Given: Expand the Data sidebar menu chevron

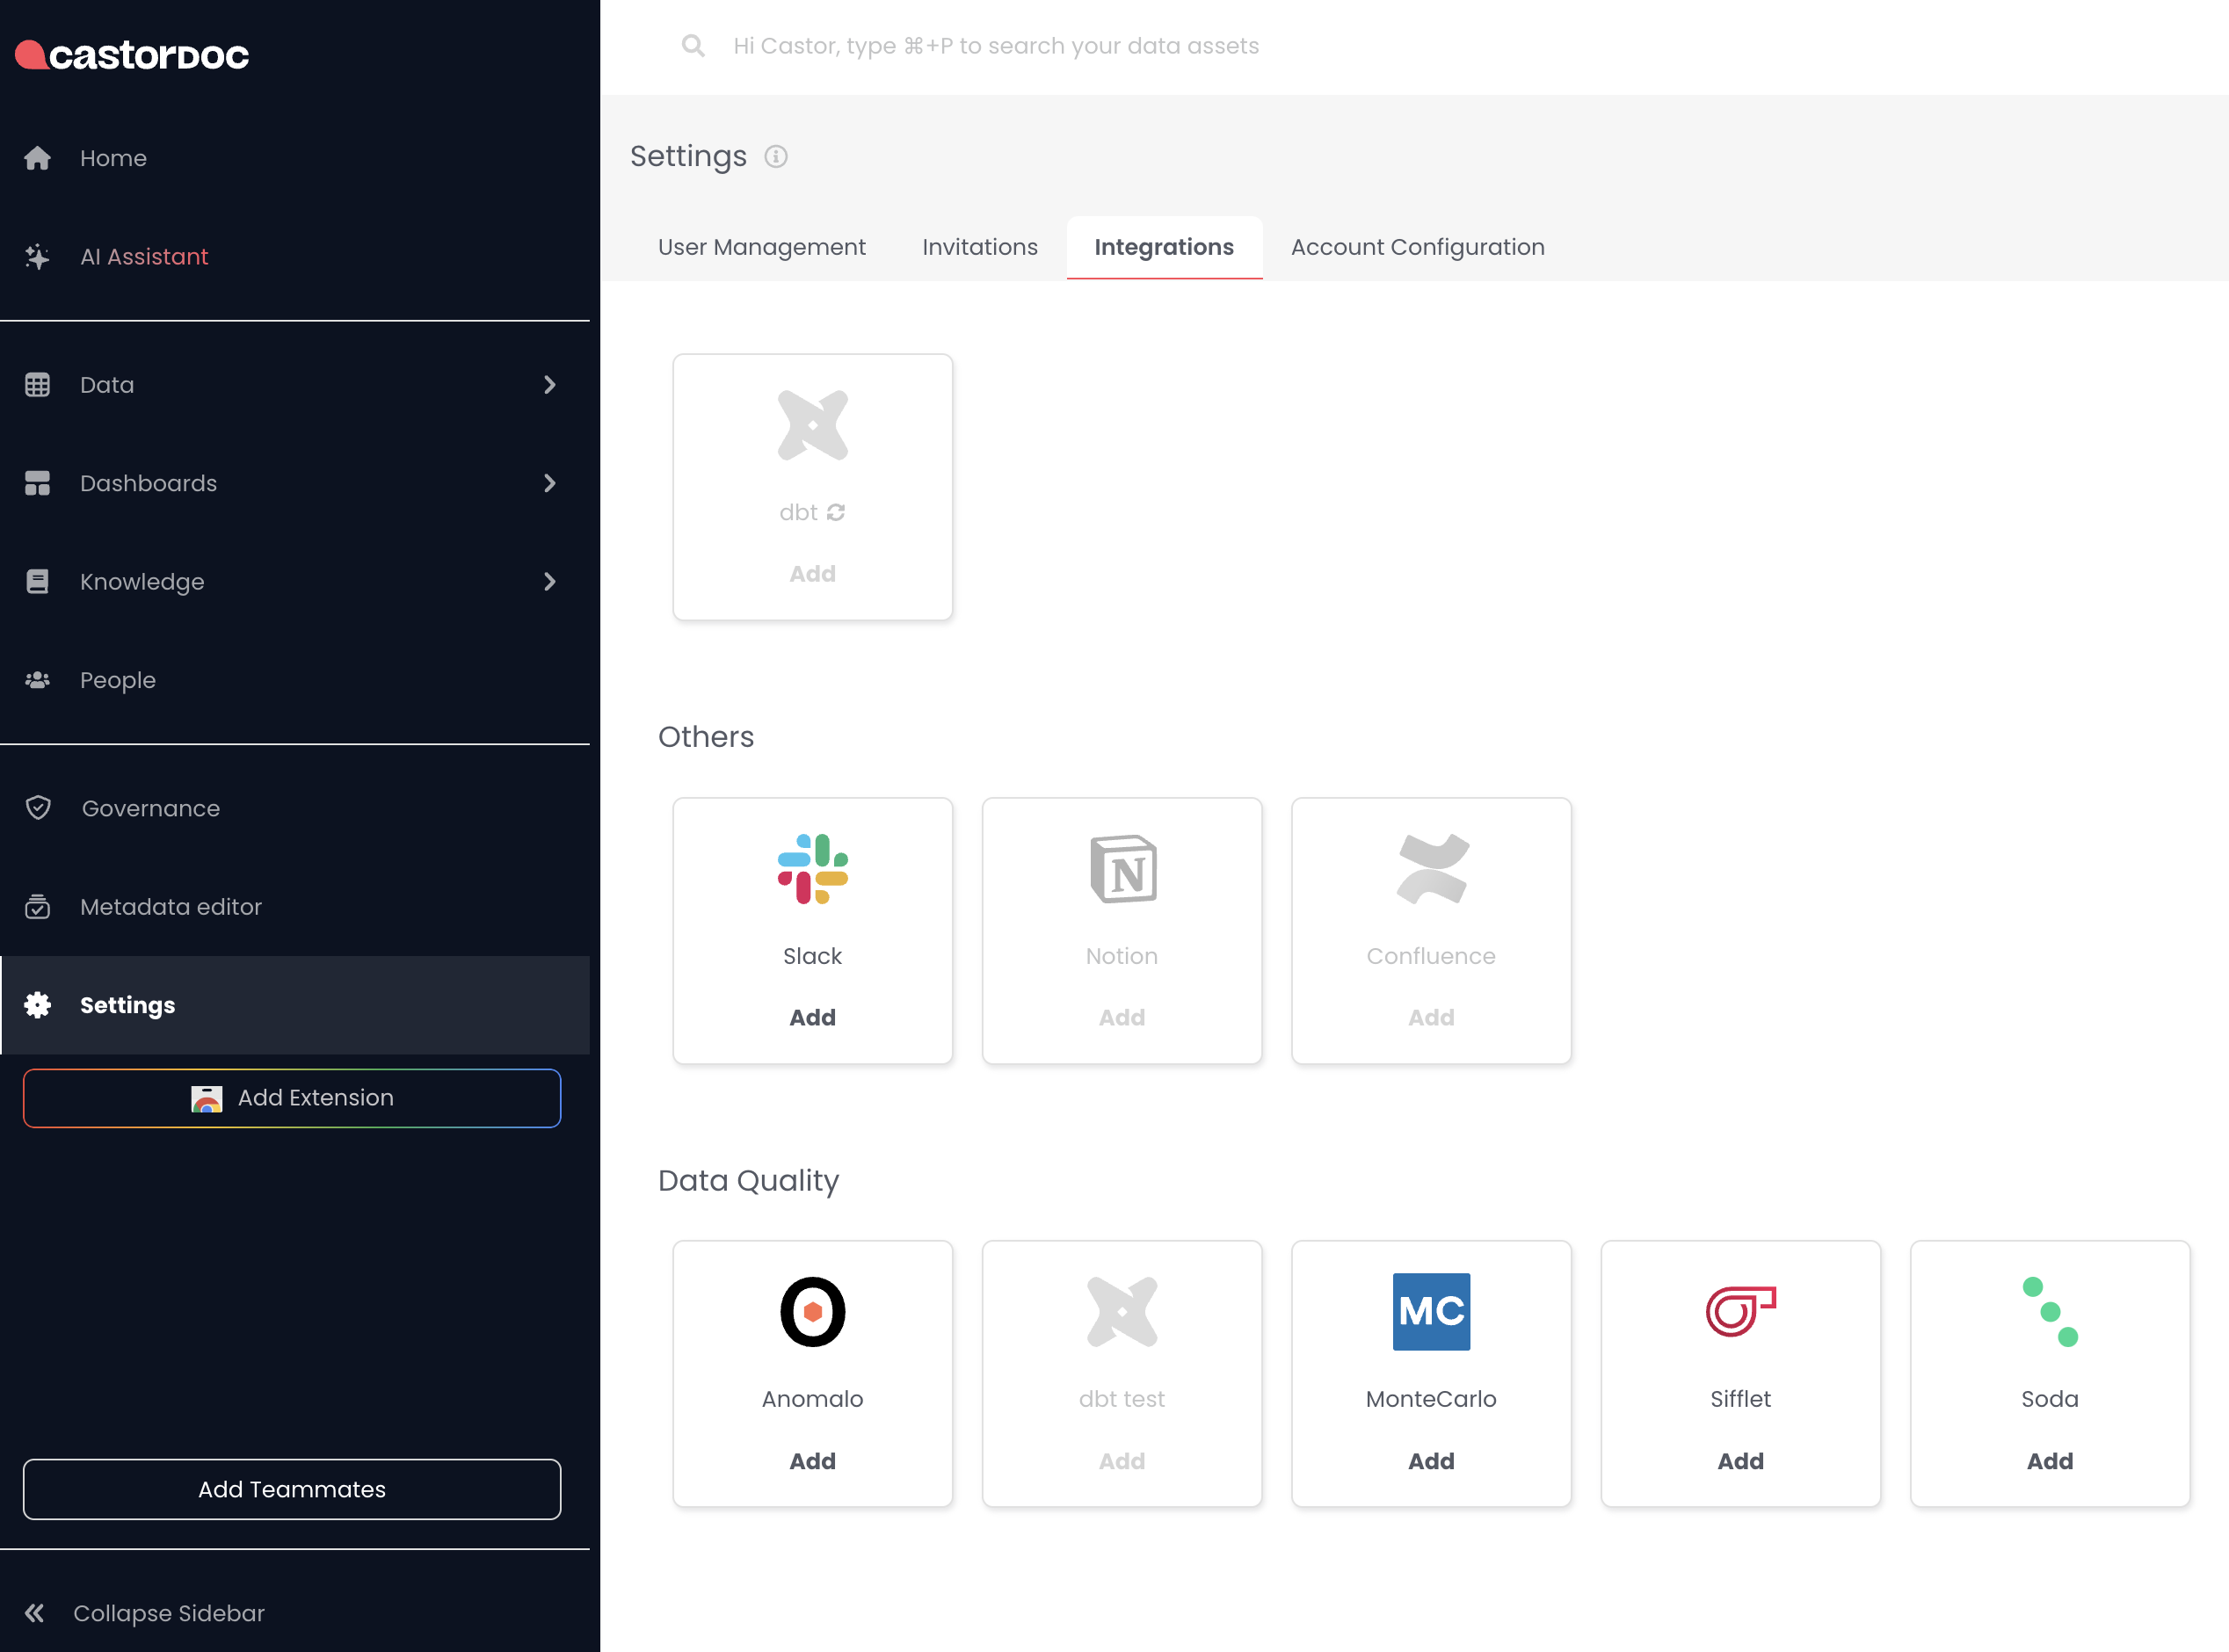Looking at the screenshot, I should click(549, 385).
